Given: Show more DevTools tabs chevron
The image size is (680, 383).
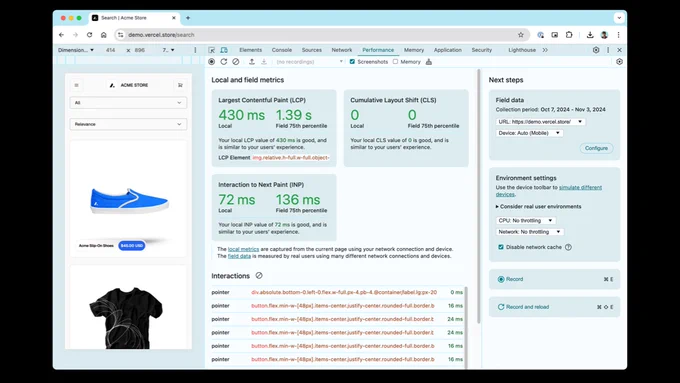Looking at the screenshot, I should [x=545, y=50].
